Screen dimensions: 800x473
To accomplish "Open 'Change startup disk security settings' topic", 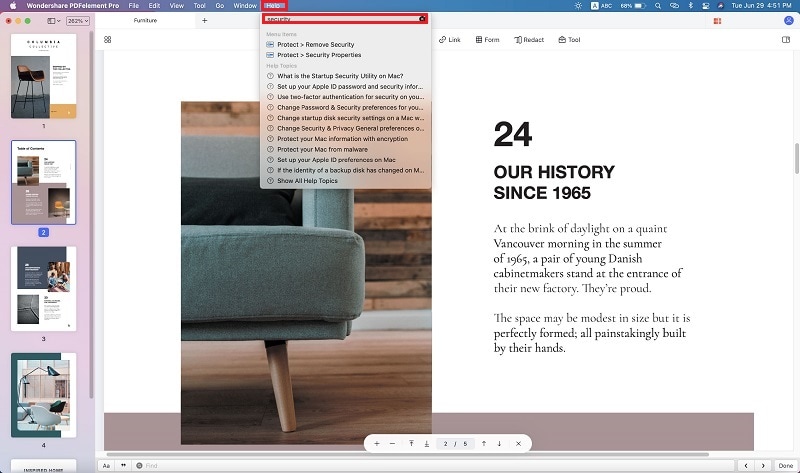I will [x=345, y=118].
